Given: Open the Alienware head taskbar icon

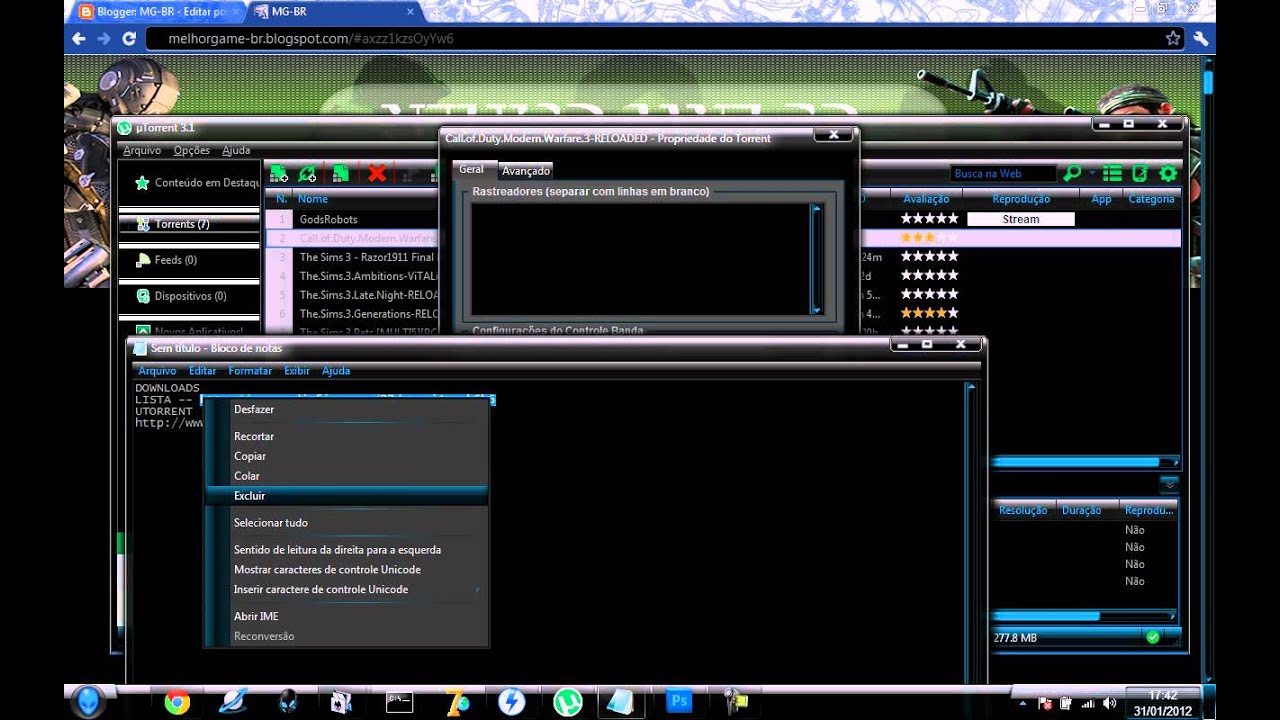Looking at the screenshot, I should pyautogui.click(x=288, y=702).
